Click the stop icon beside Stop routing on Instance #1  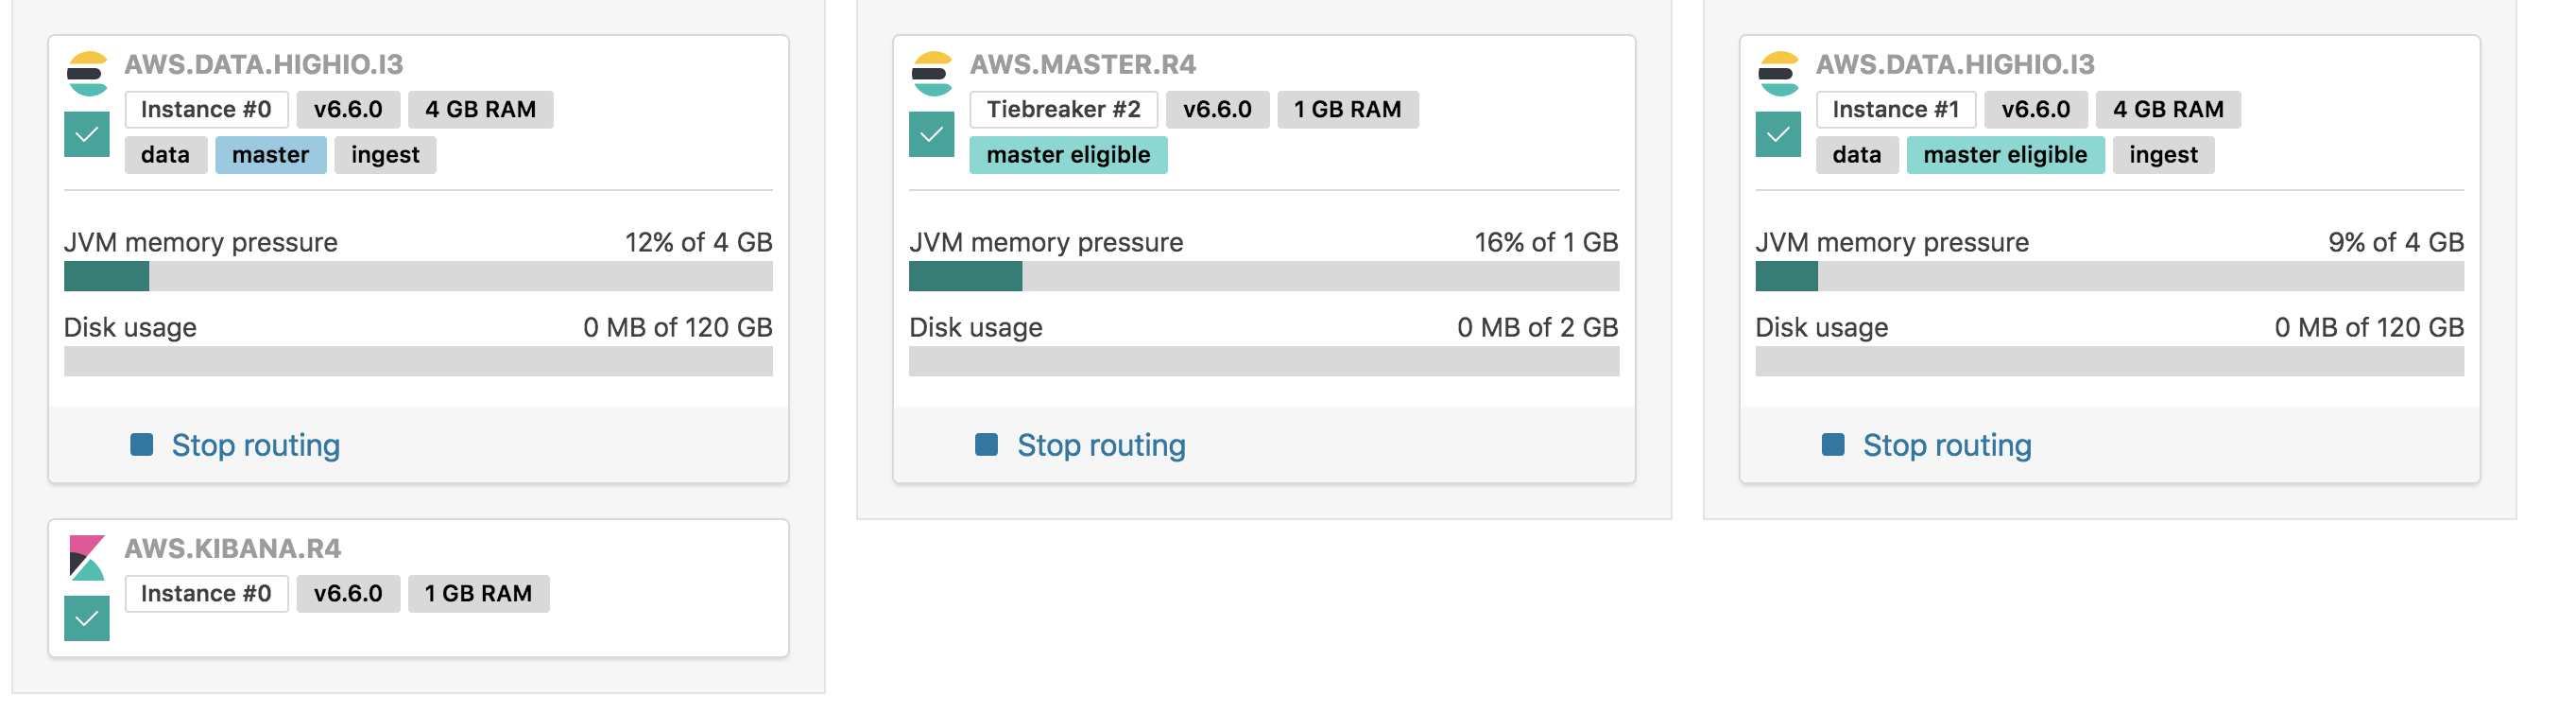(x=1833, y=444)
